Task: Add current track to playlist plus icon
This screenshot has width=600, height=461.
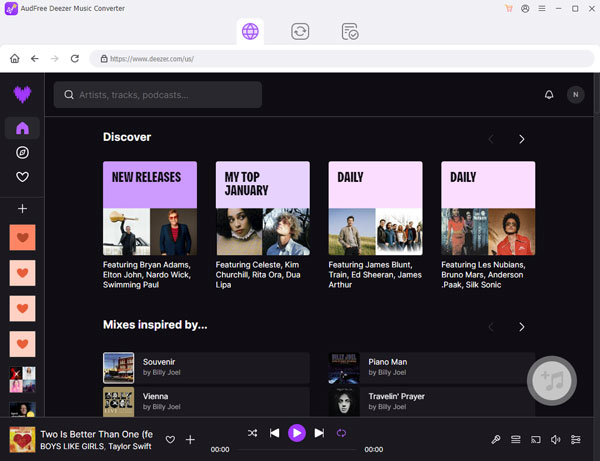Action: pos(190,440)
